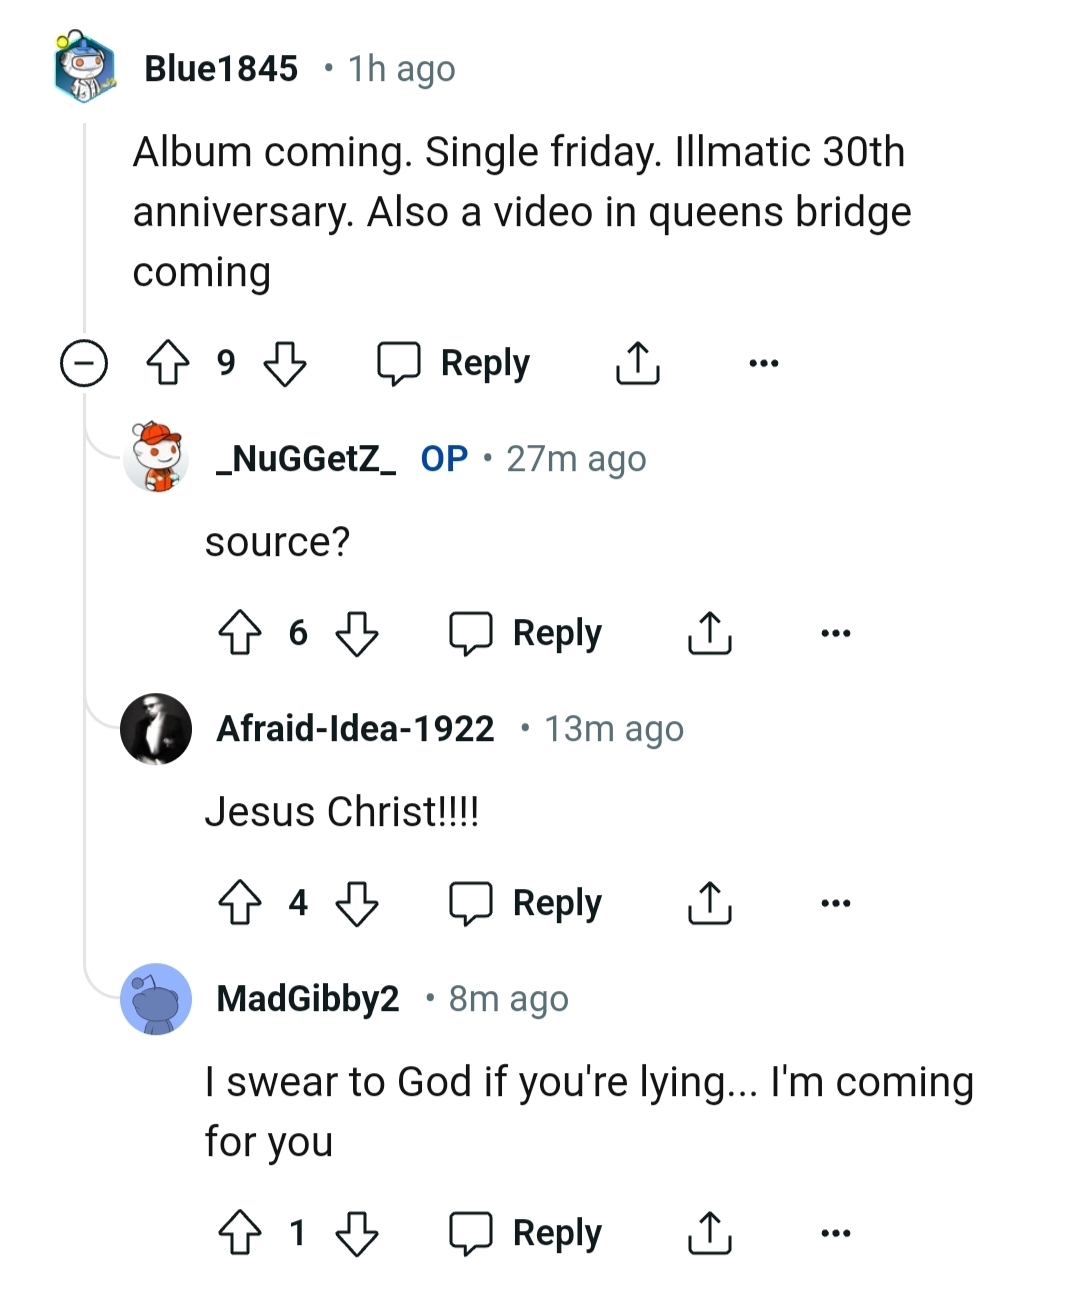1080x1294 pixels.
Task: Reply to MadGibby2's comment
Action: 527,1233
